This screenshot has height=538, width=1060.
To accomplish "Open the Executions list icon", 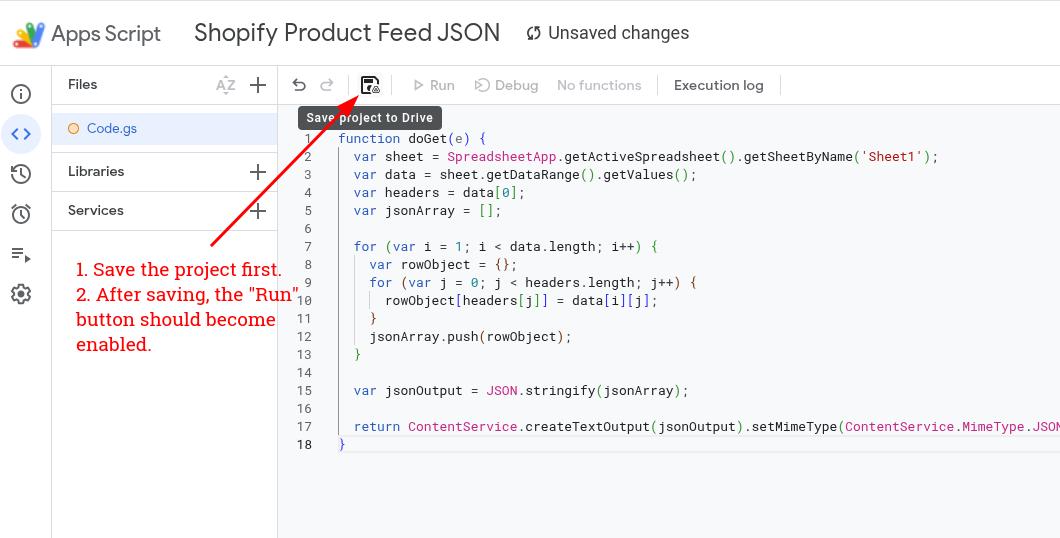I will click(x=21, y=254).
